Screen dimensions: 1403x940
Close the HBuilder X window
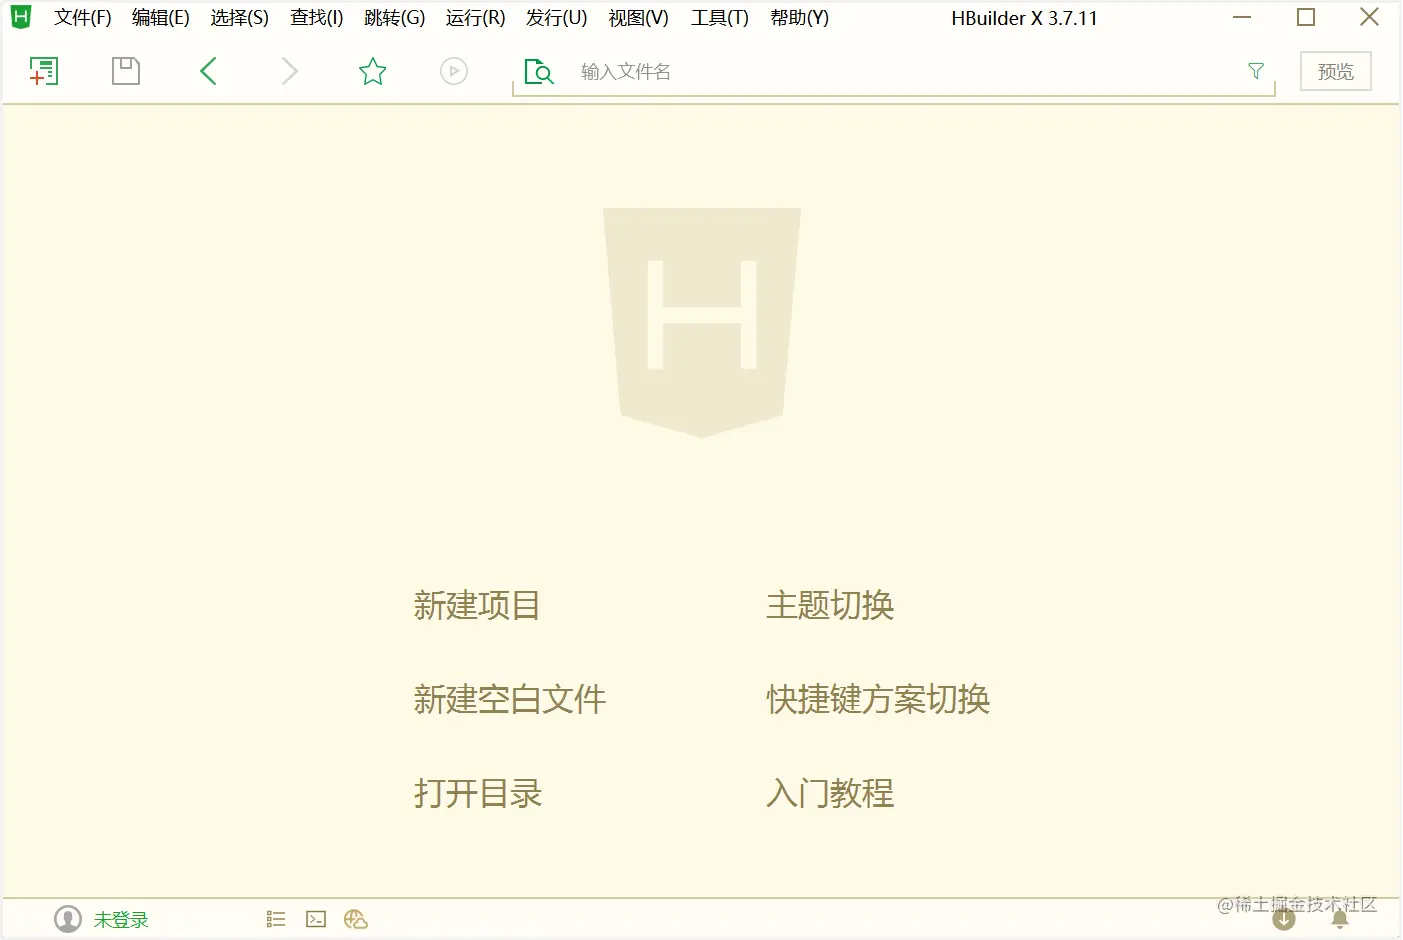tap(1370, 17)
